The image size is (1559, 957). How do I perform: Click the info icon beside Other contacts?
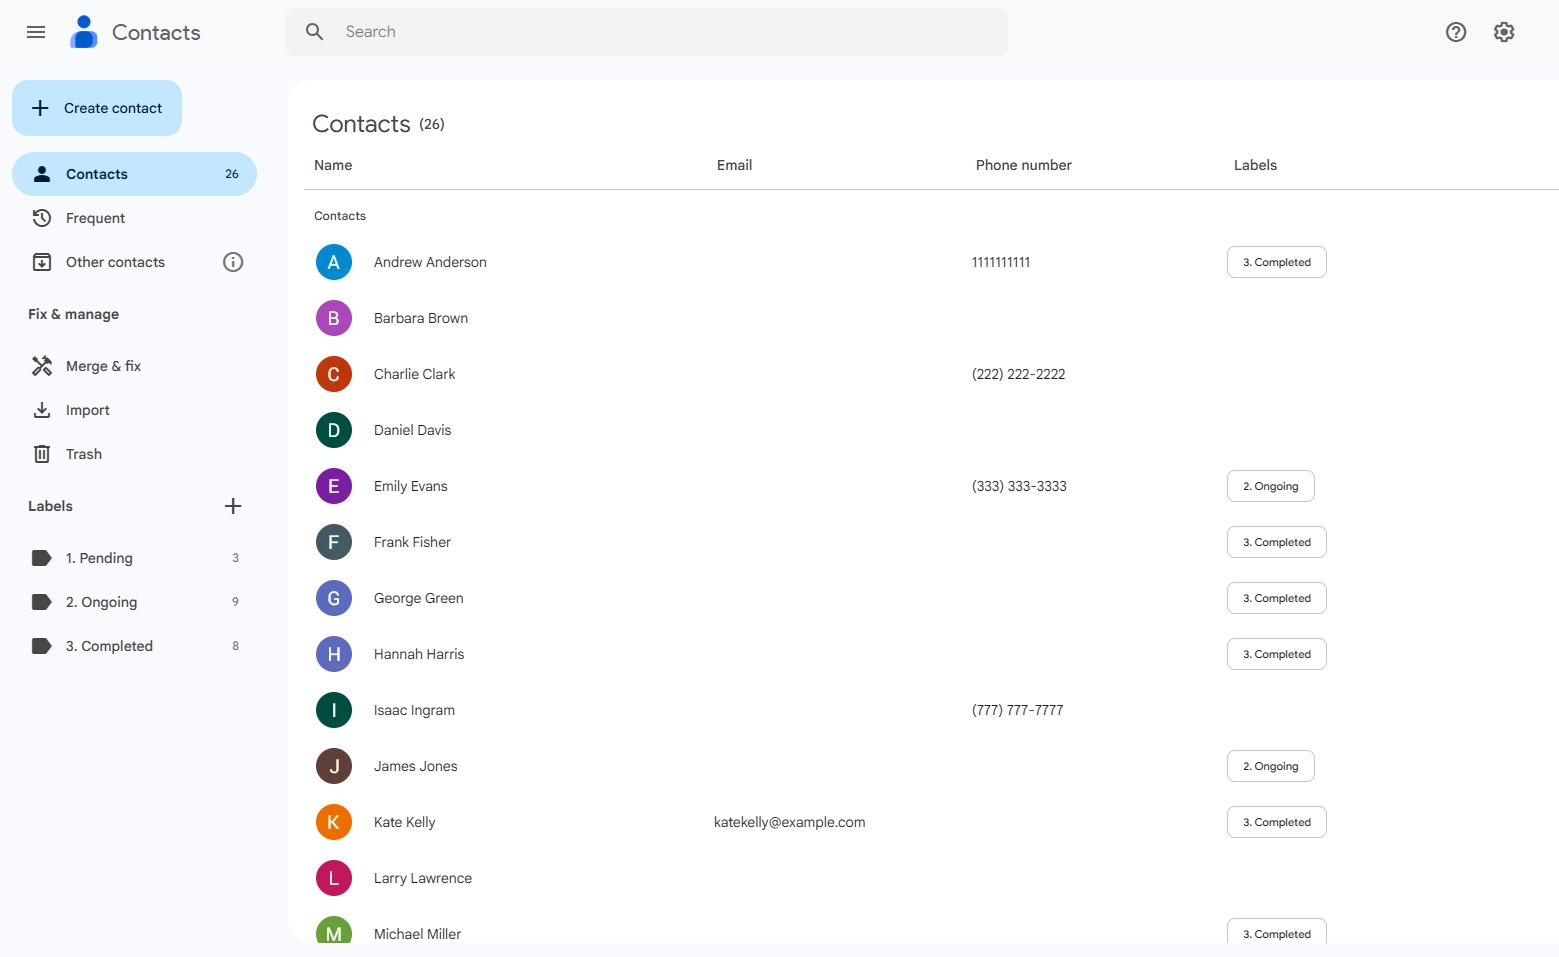233,262
